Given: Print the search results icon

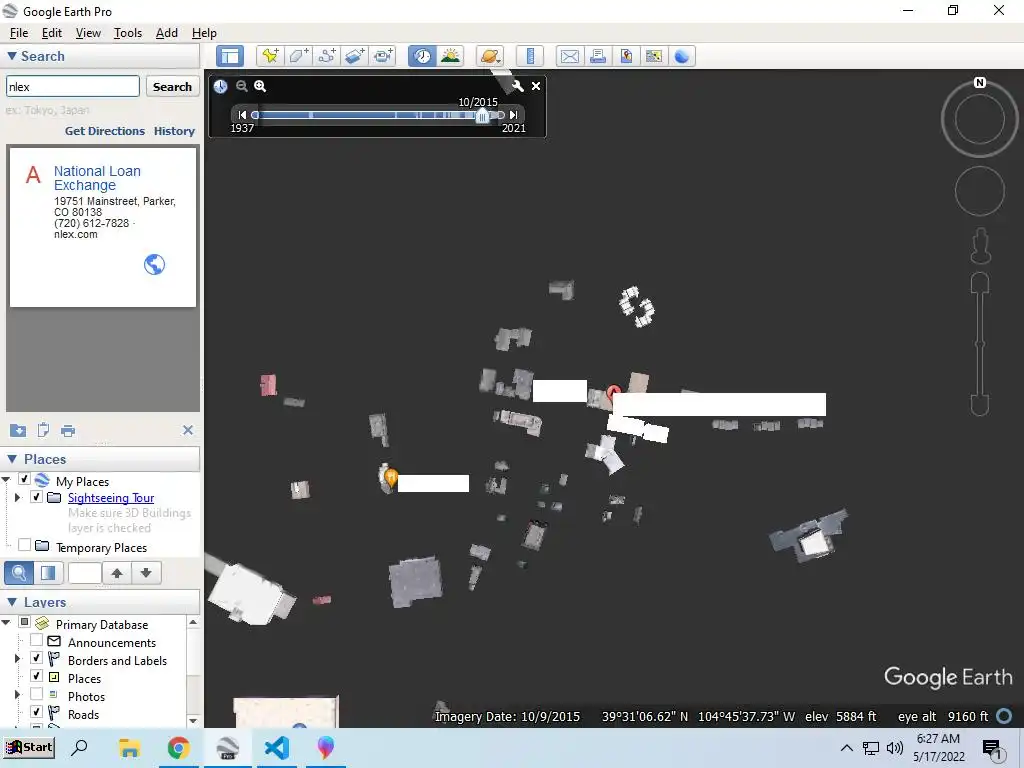Looking at the screenshot, I should click(68, 430).
